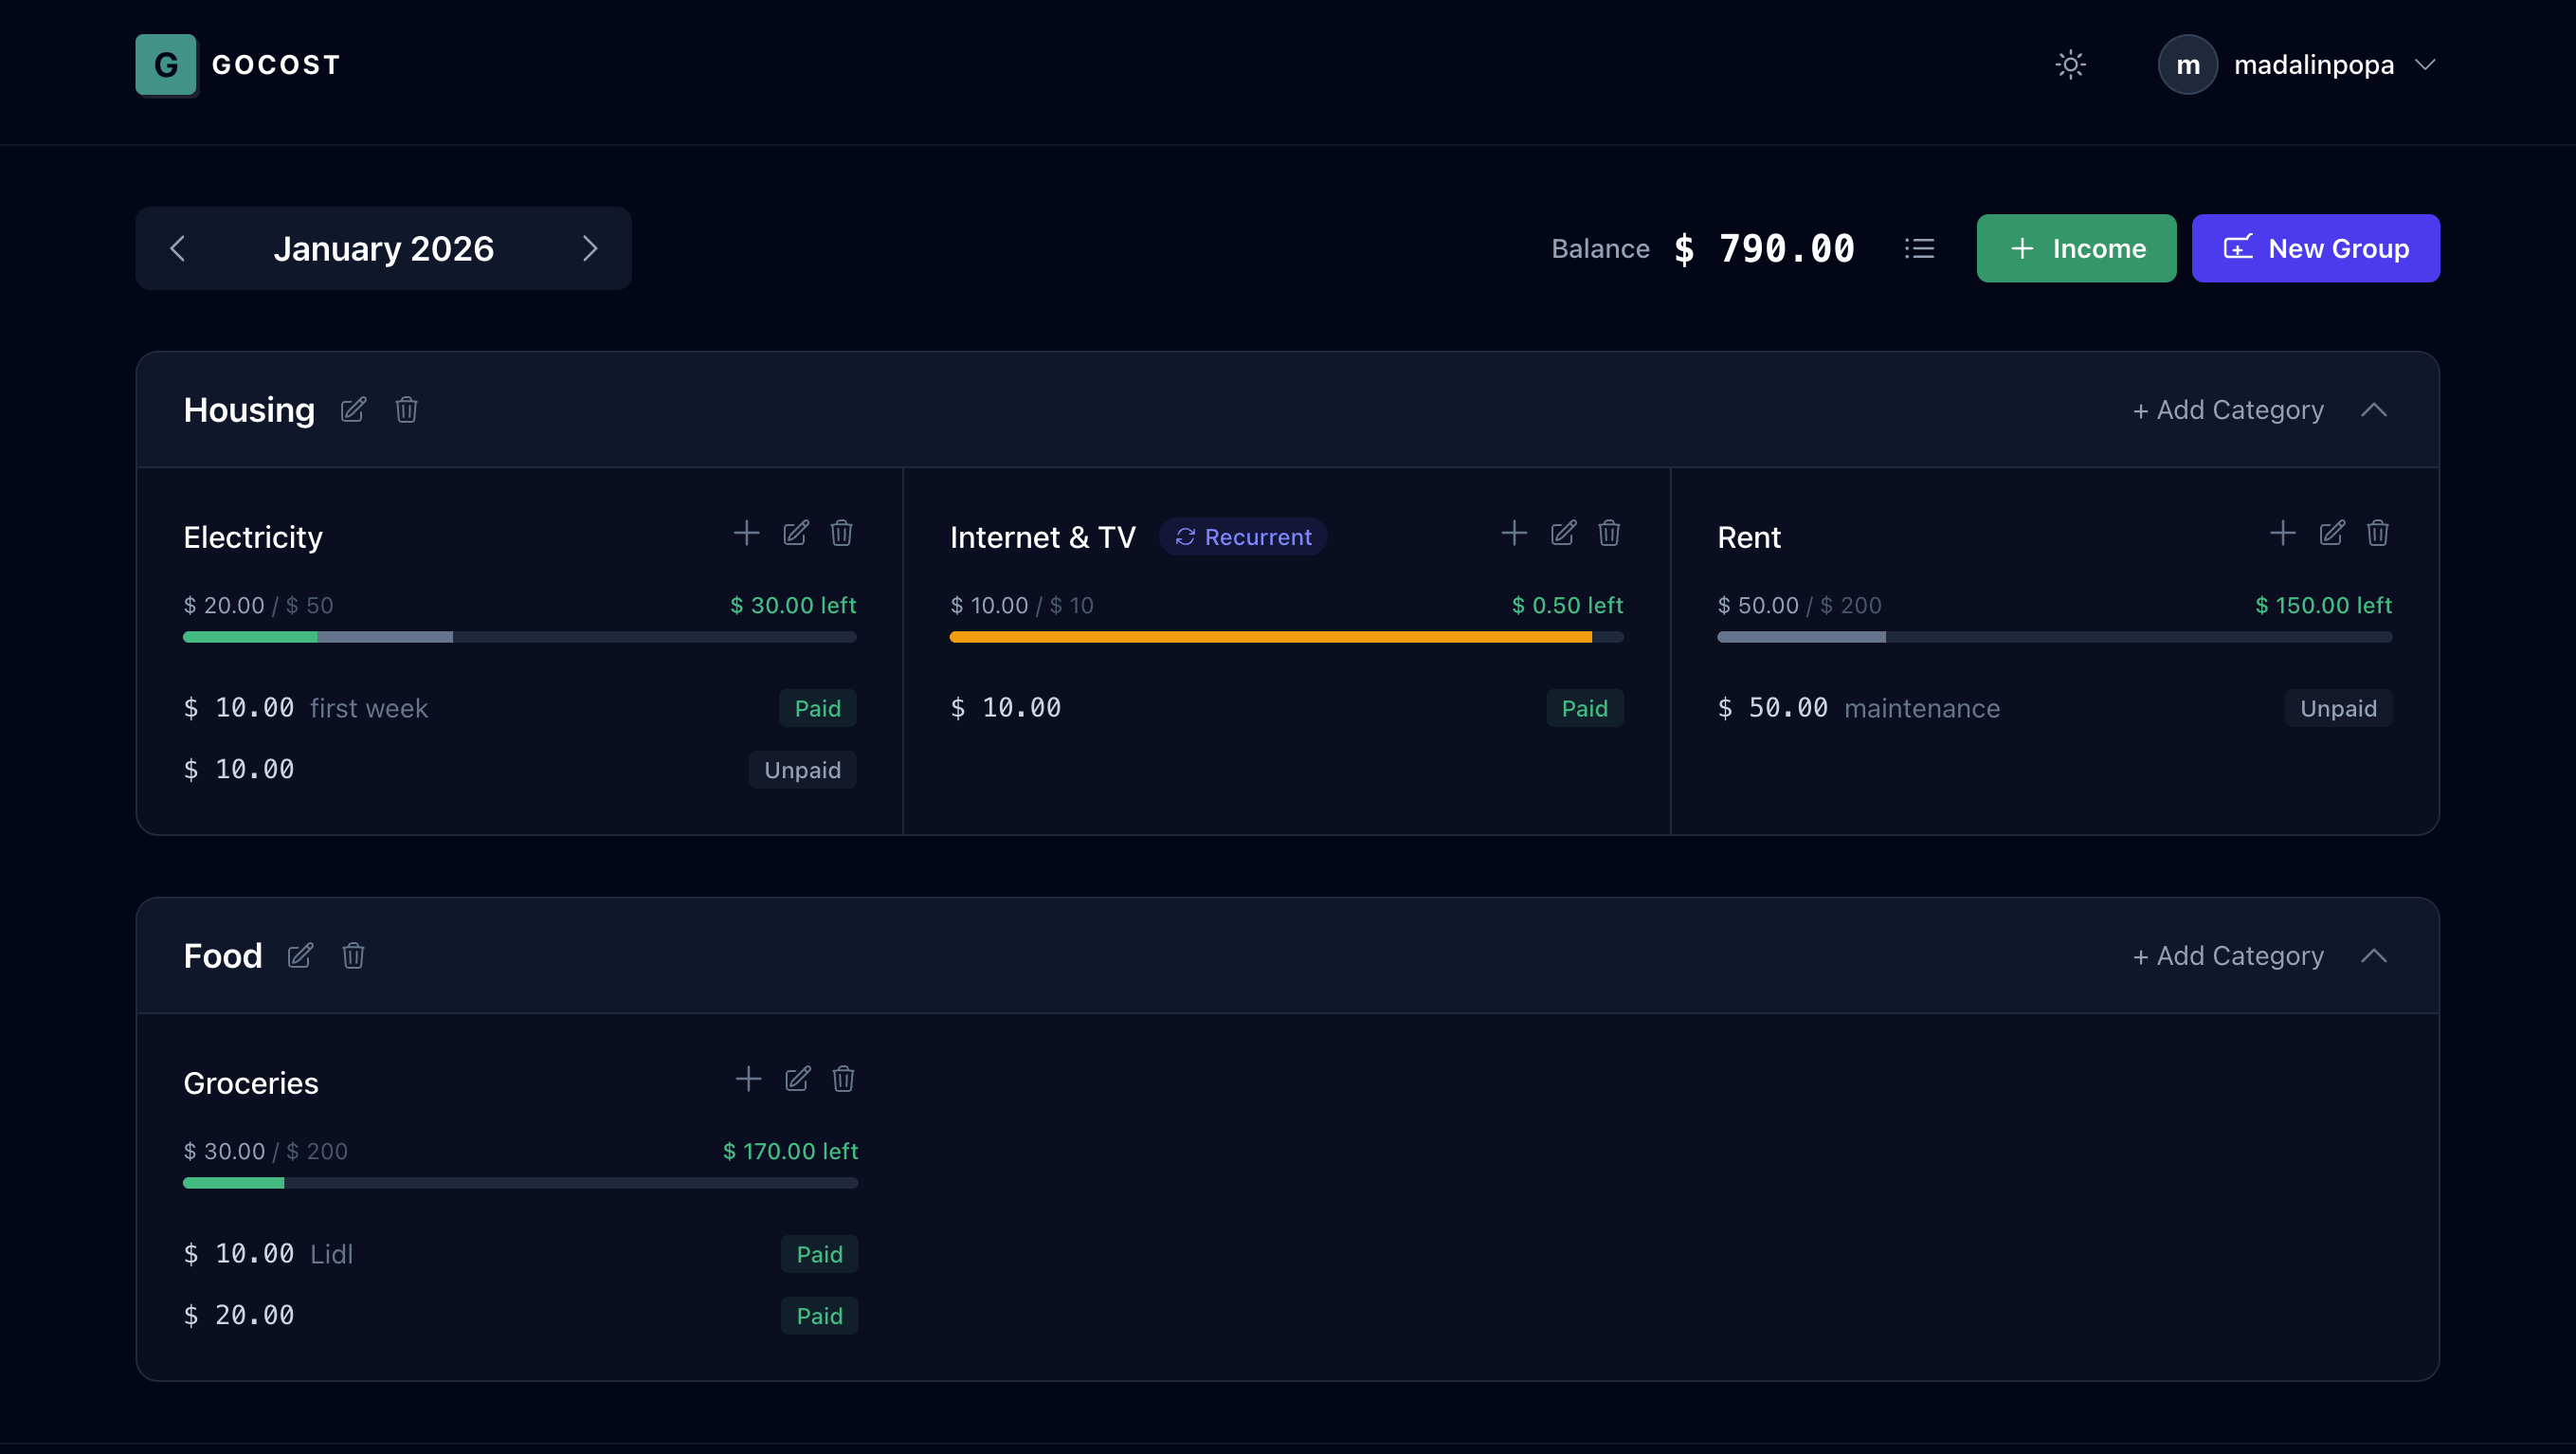Click the Rent category title
Screen dimensions: 2576x1454
click(x=1749, y=537)
